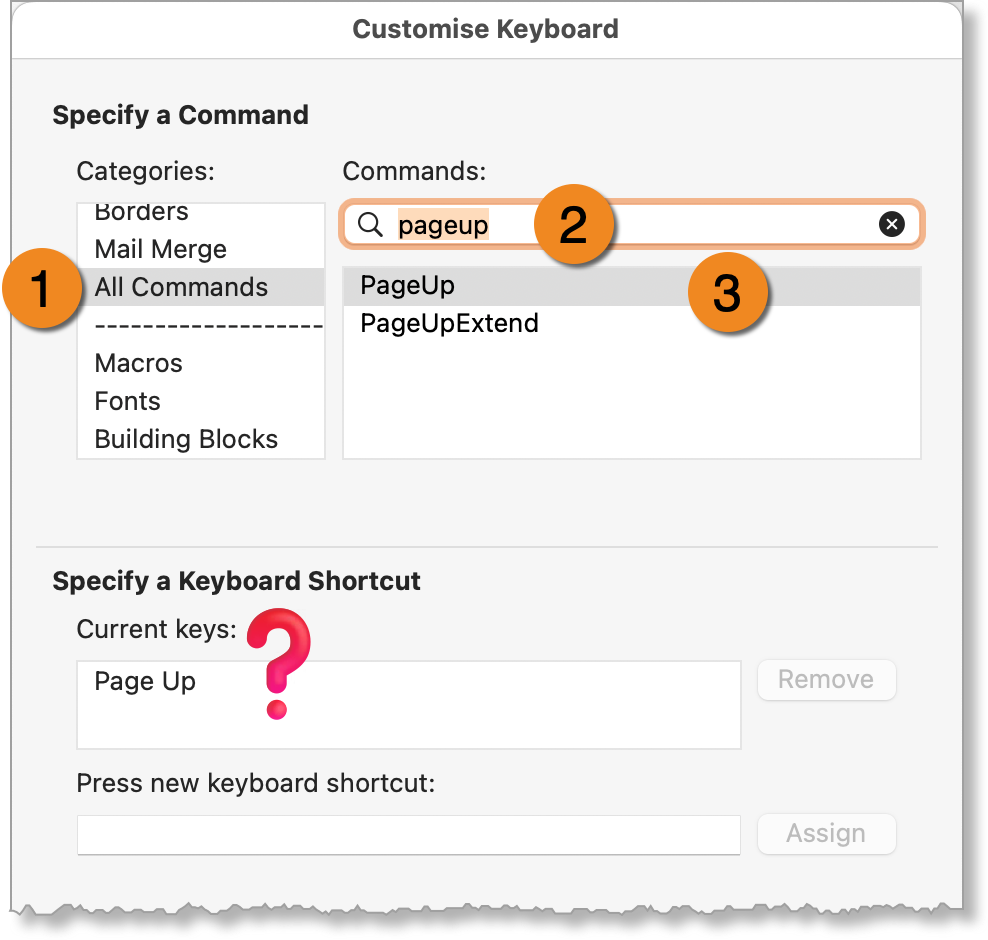Choose the Fonts category
The width and height of the screenshot is (988, 940).
coord(201,401)
